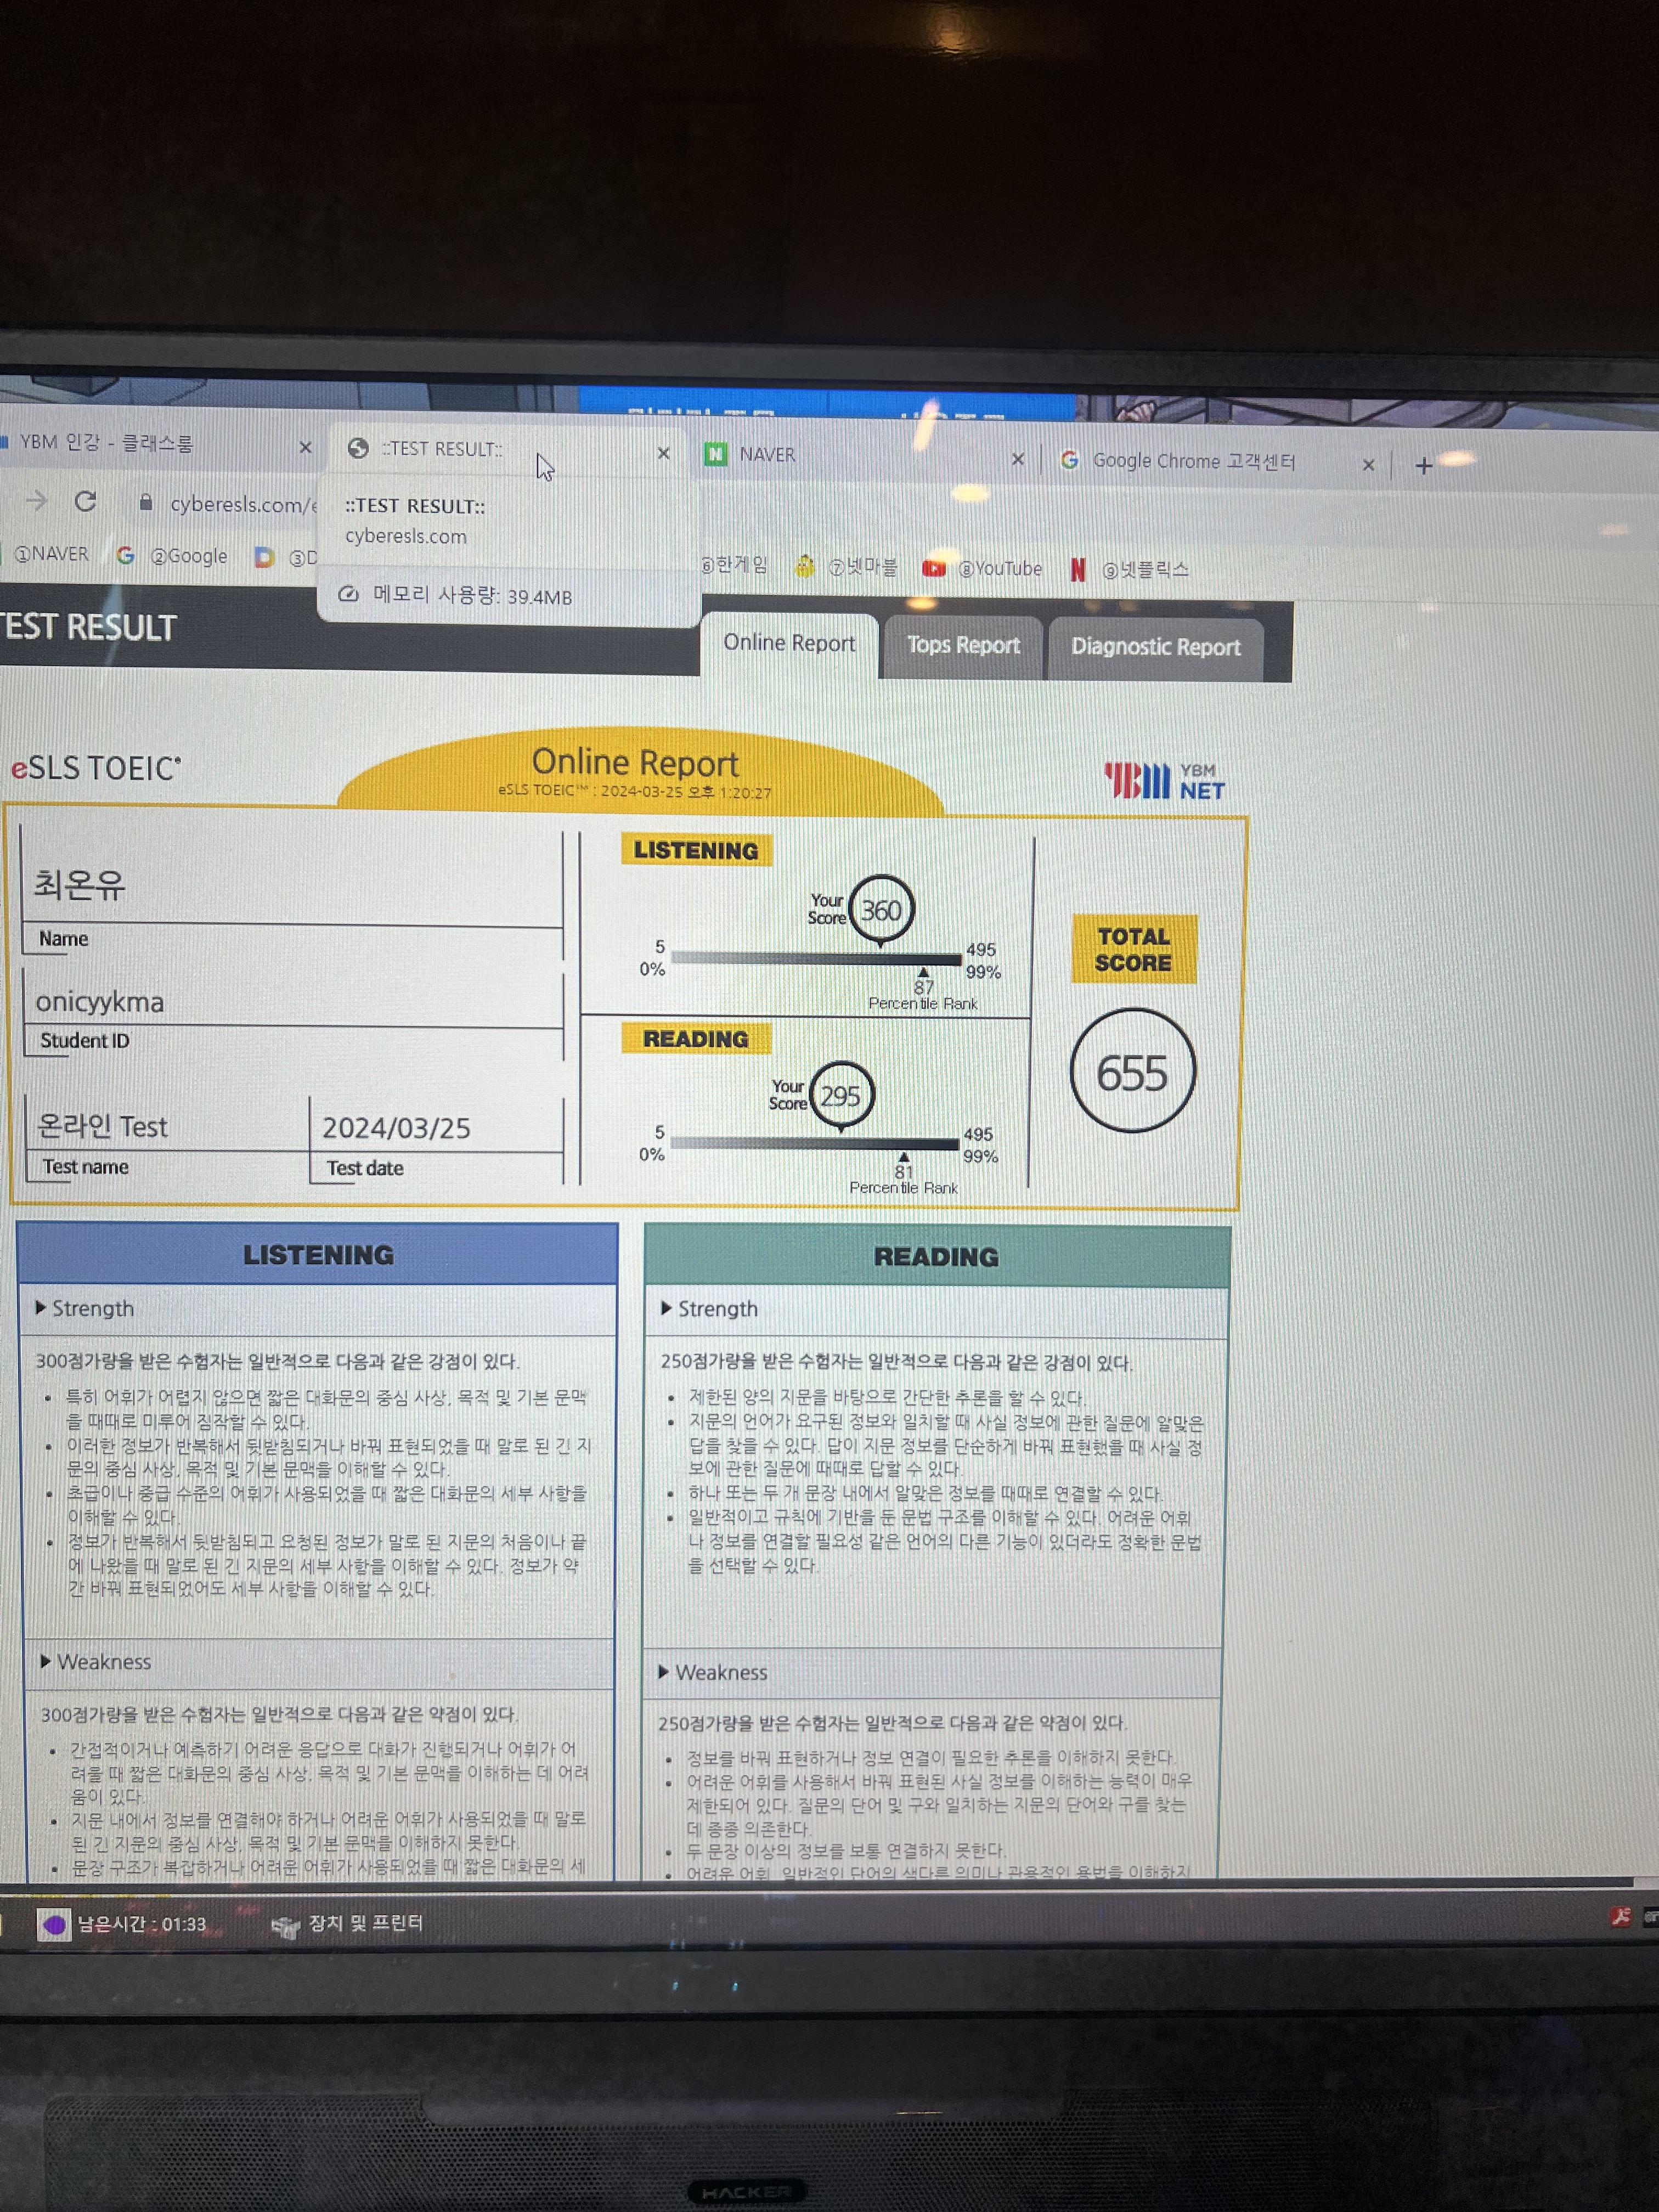Click the green READING section header
The height and width of the screenshot is (2212, 1659).
(937, 1257)
